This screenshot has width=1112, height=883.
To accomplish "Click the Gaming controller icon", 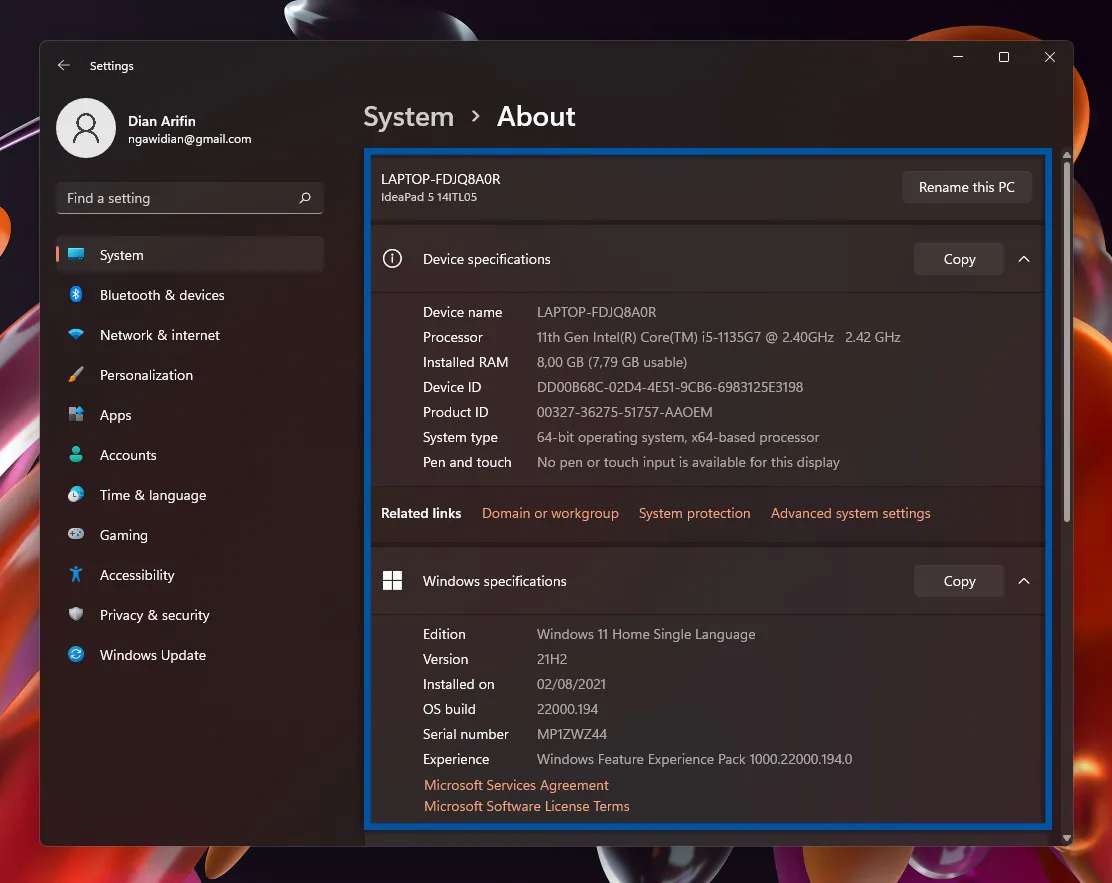I will tap(77, 535).
